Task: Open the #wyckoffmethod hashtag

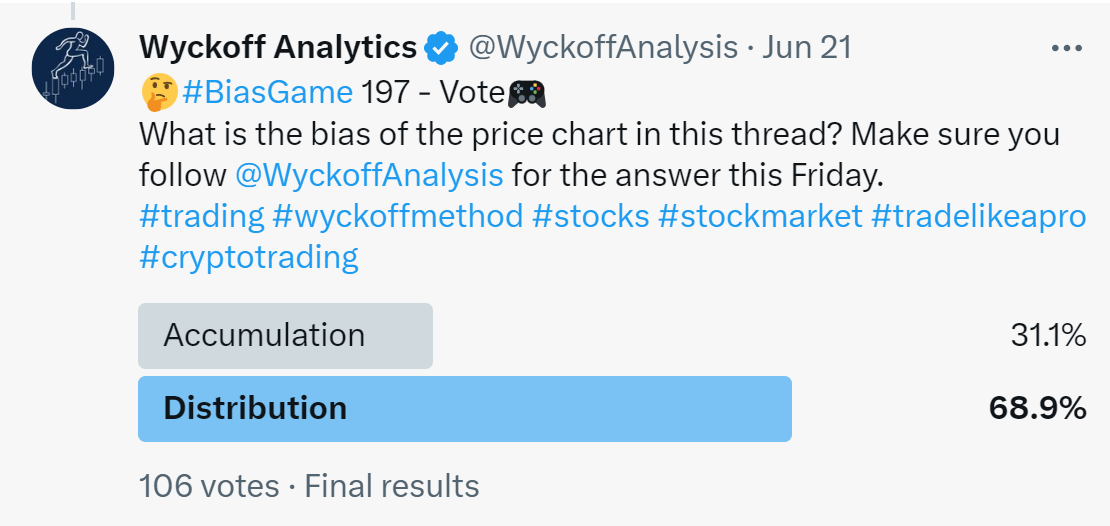Action: point(399,216)
